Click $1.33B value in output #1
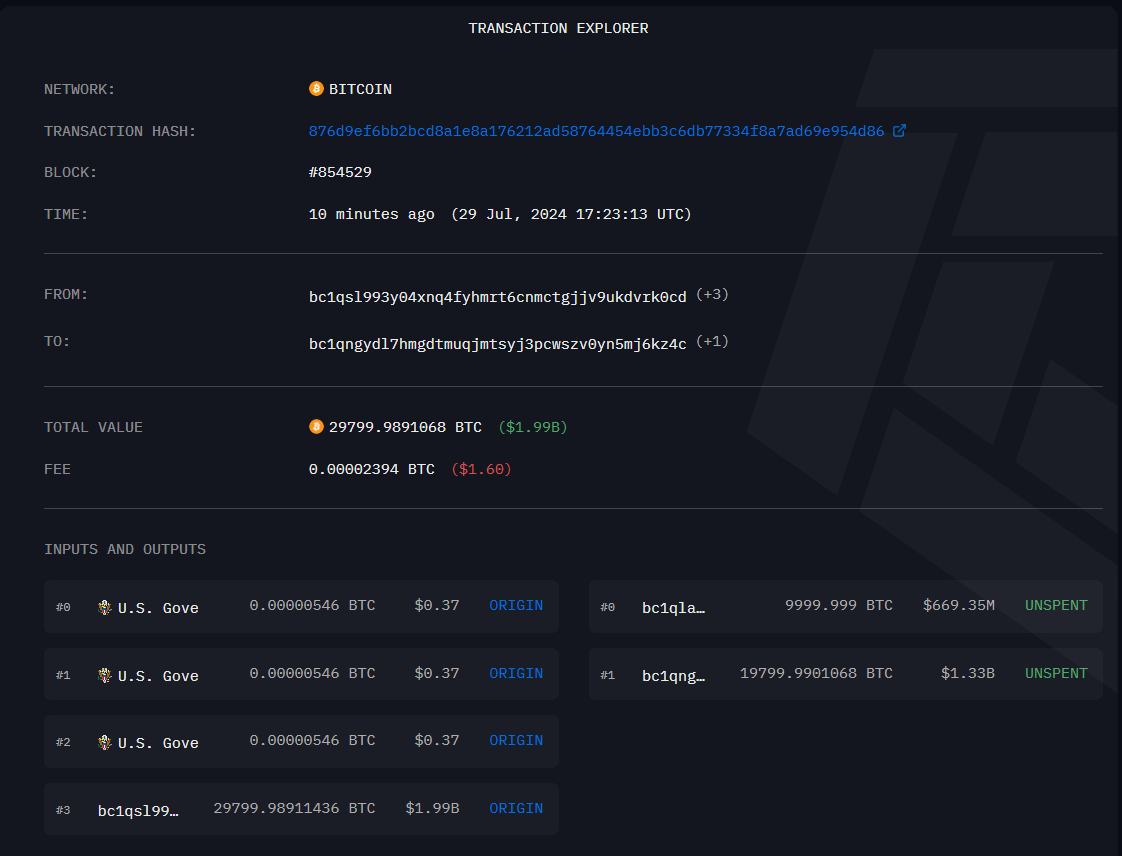The width and height of the screenshot is (1122, 856). 967,673
